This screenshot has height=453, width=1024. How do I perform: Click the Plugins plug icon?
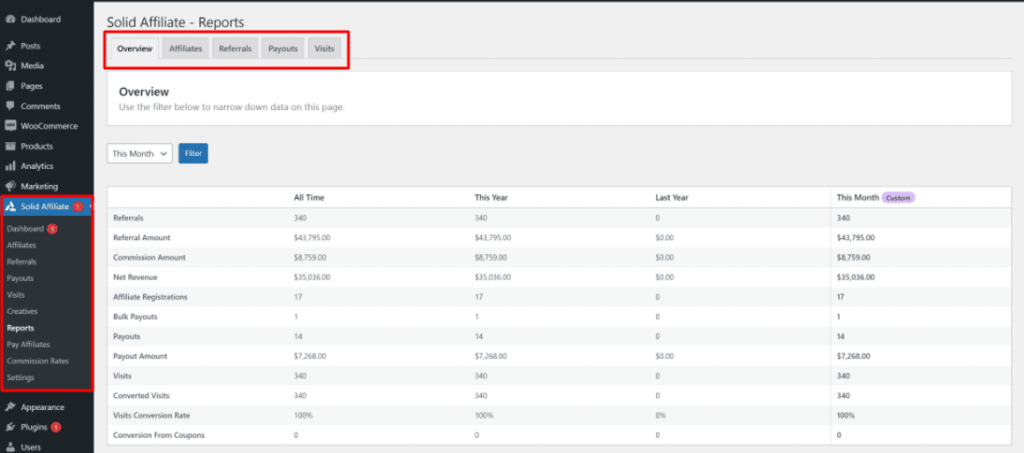coord(10,428)
